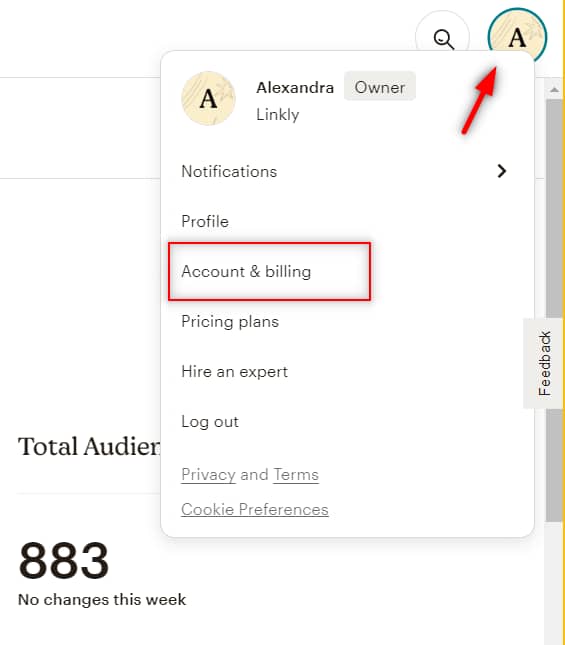Open Cookie Preferences link

click(x=255, y=509)
